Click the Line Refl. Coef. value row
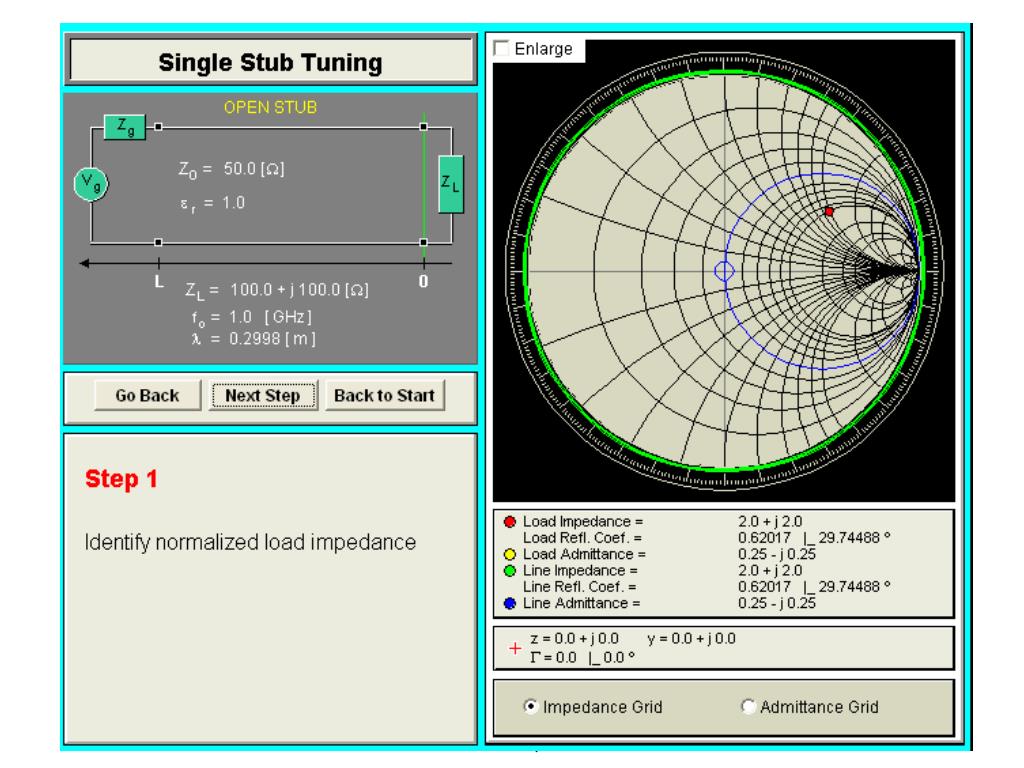The width and height of the screenshot is (1024, 768). tap(706, 587)
